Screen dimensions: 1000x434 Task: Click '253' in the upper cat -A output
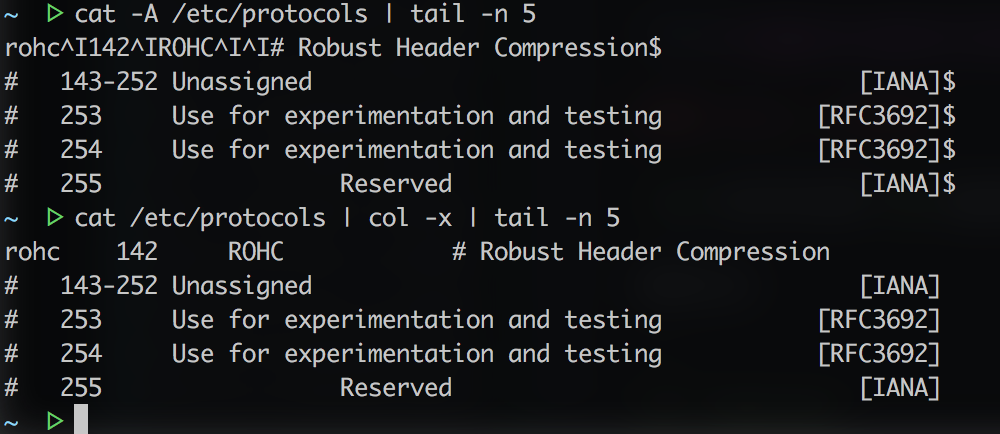pos(81,116)
